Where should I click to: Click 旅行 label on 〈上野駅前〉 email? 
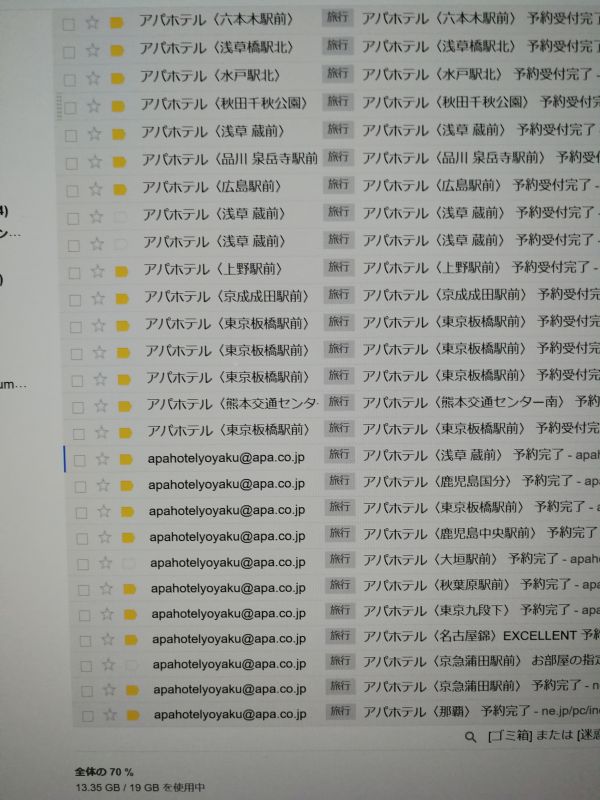click(339, 266)
